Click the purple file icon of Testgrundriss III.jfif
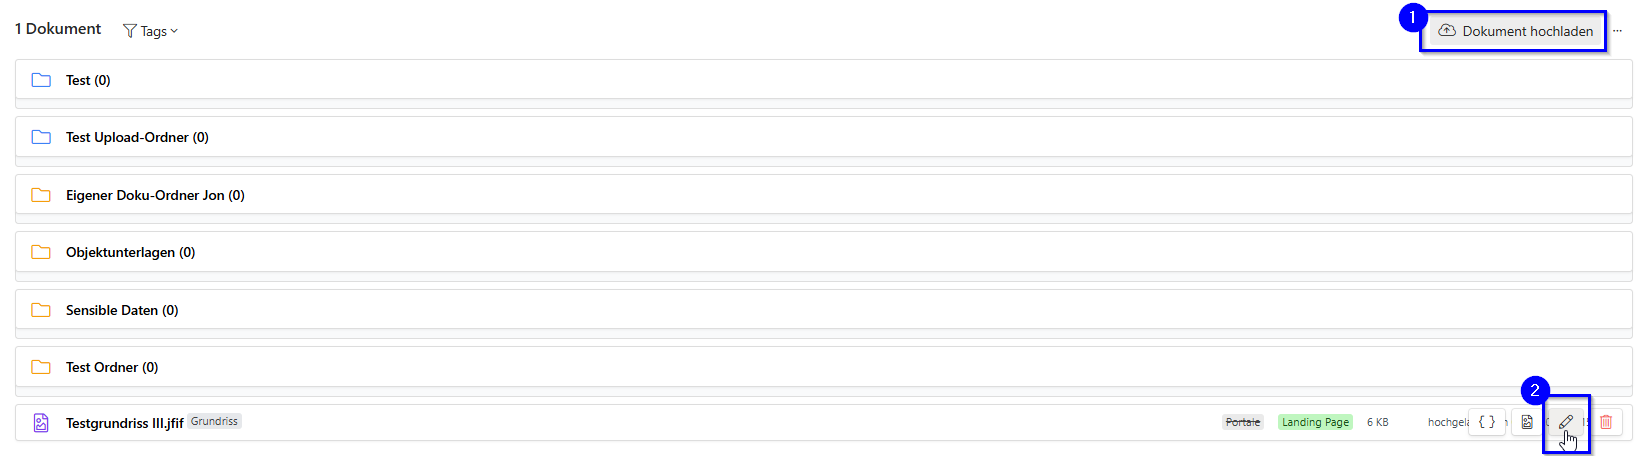 [41, 423]
